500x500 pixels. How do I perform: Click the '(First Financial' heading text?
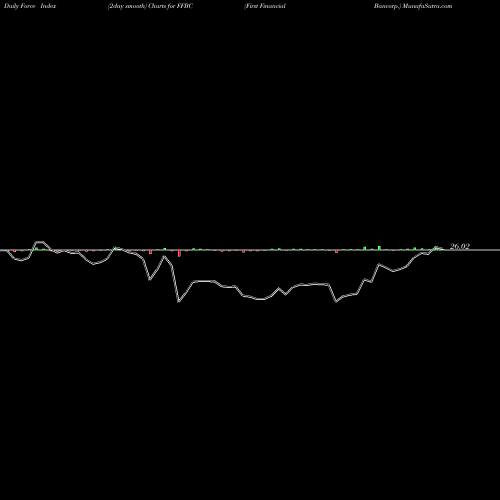point(265,6)
